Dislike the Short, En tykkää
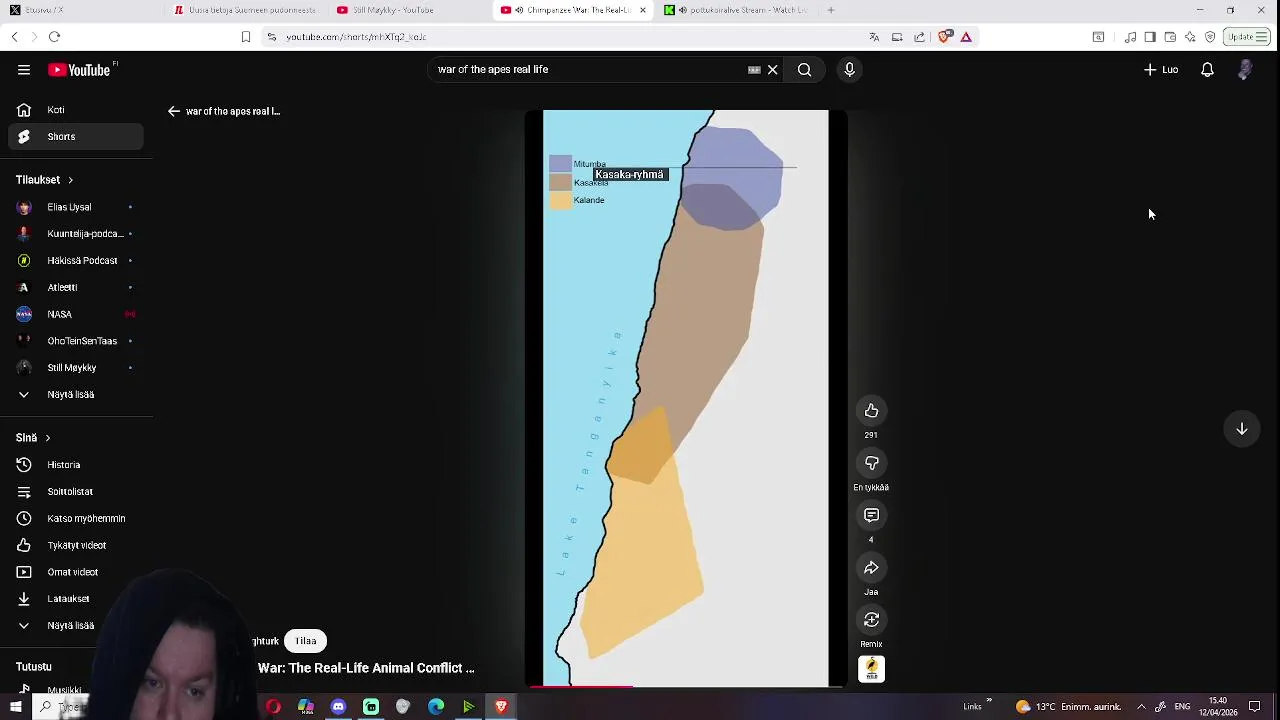 (871, 463)
